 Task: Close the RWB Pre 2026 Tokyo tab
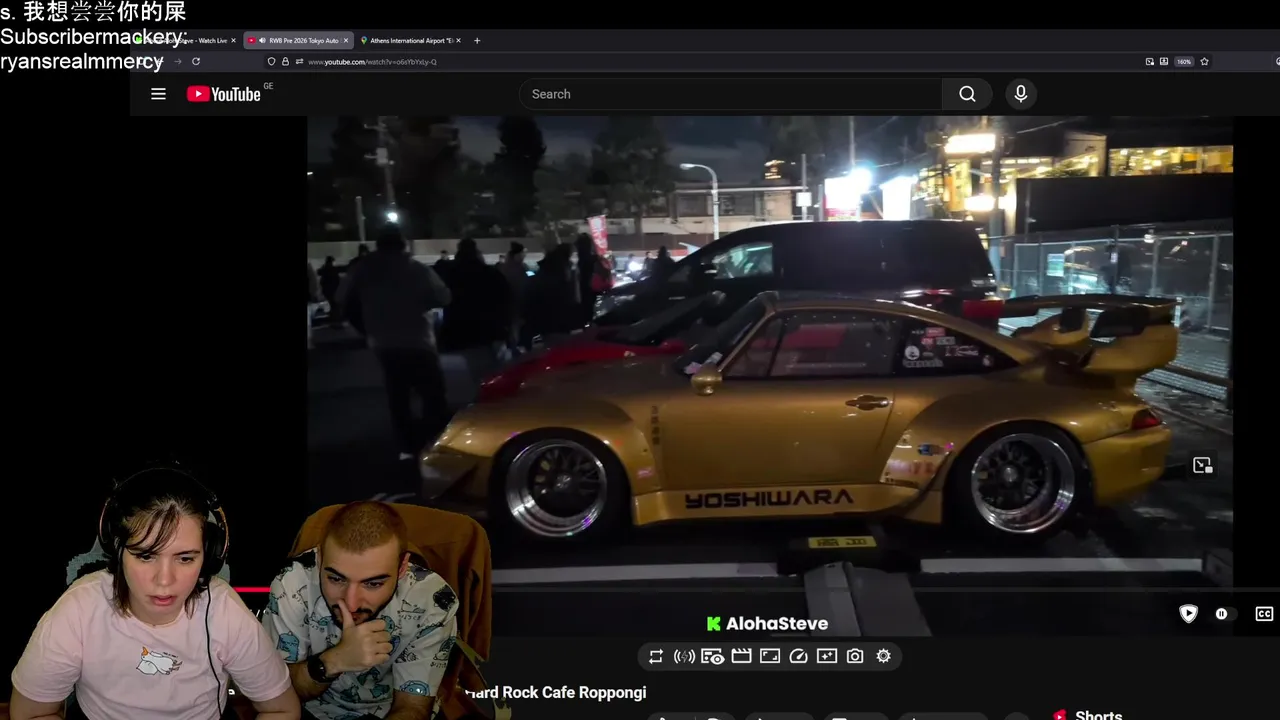pos(347,41)
